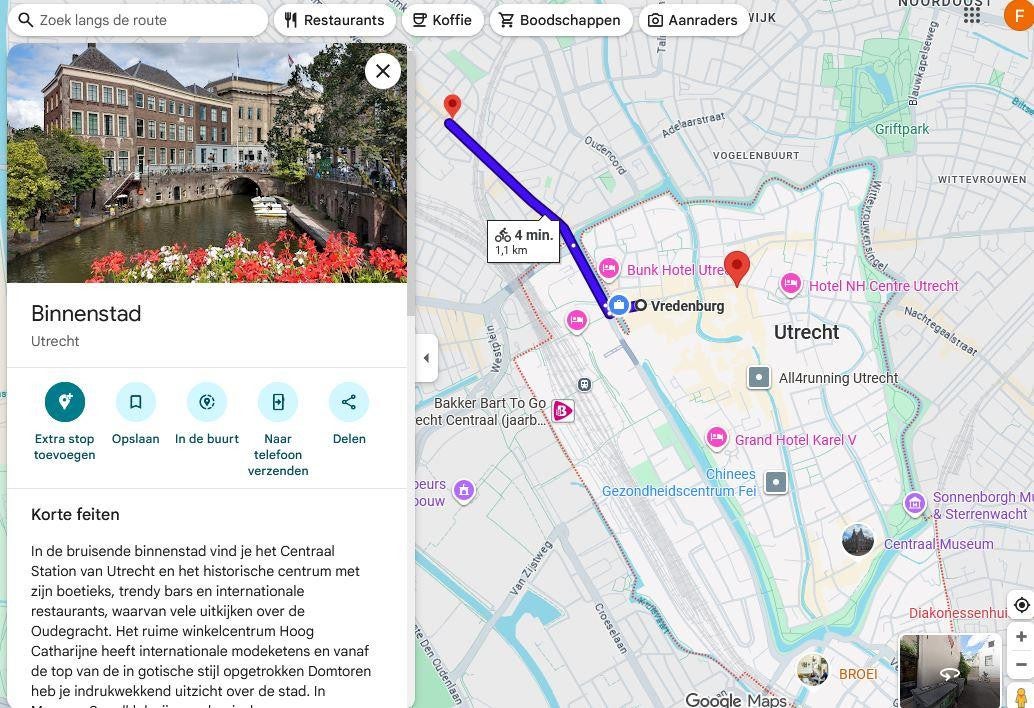Click the Zoek langs de route search field
Screen dimensions: 1034x708
138,20
